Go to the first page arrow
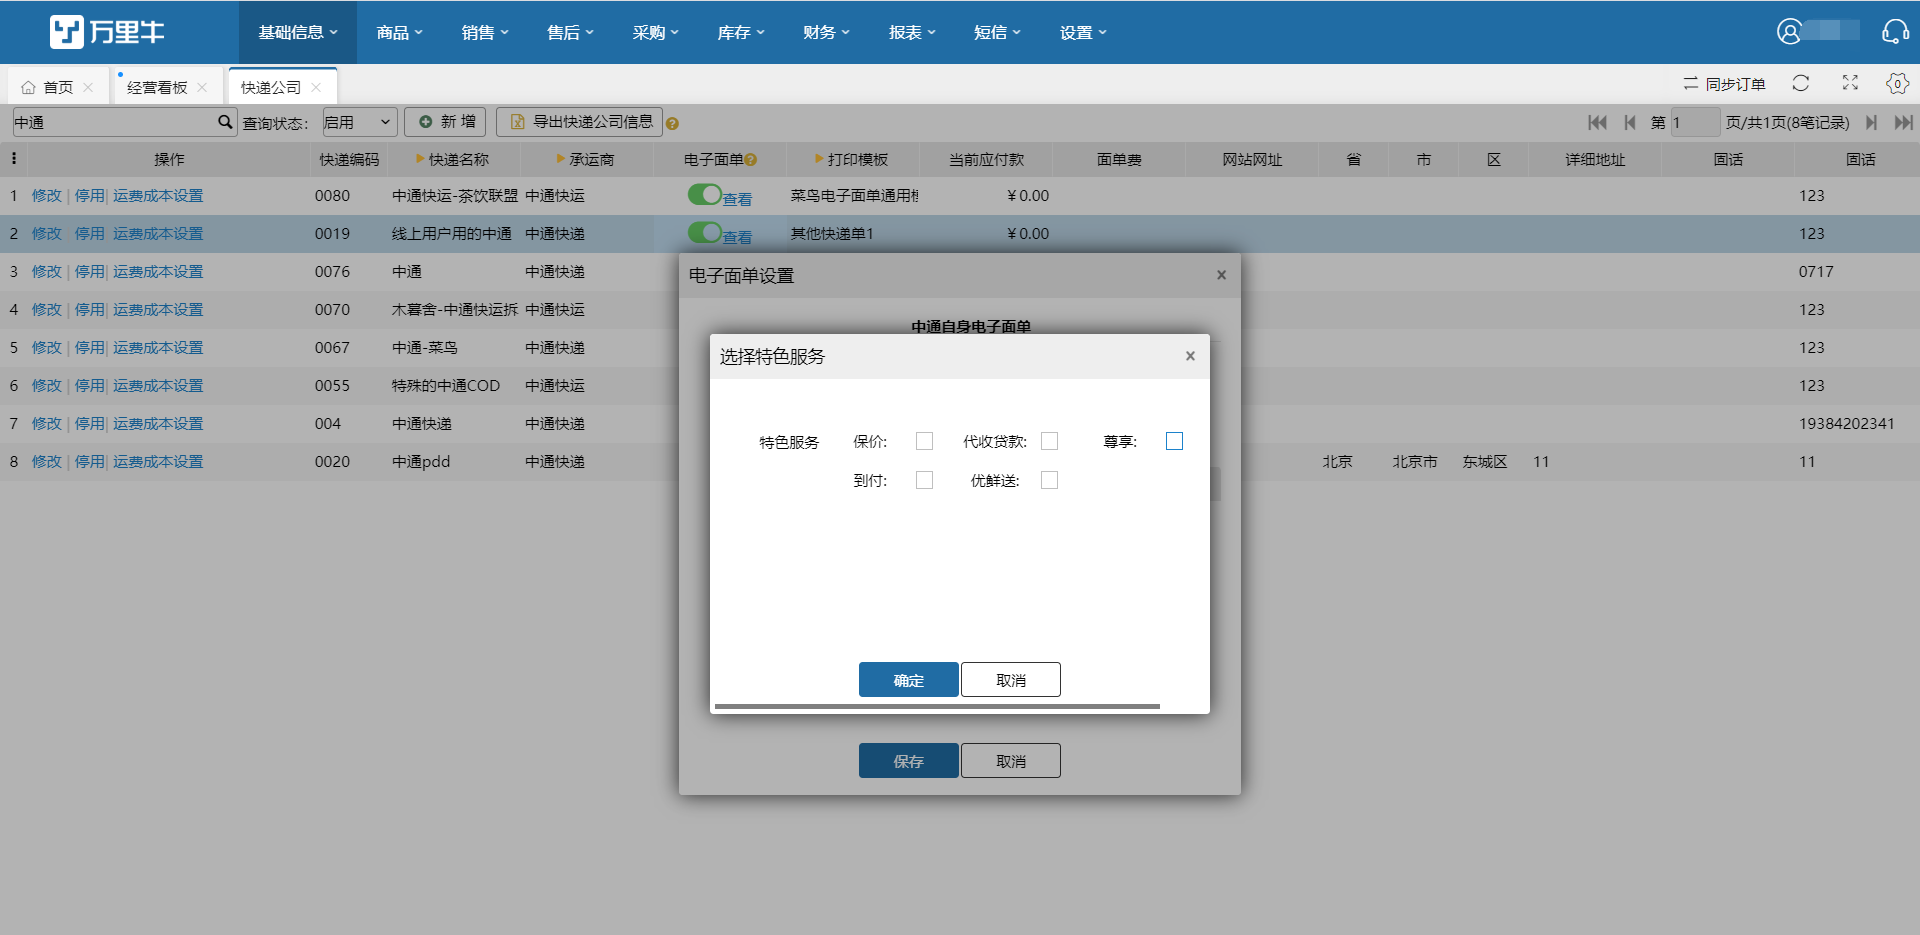The image size is (1920, 935). coord(1597,122)
